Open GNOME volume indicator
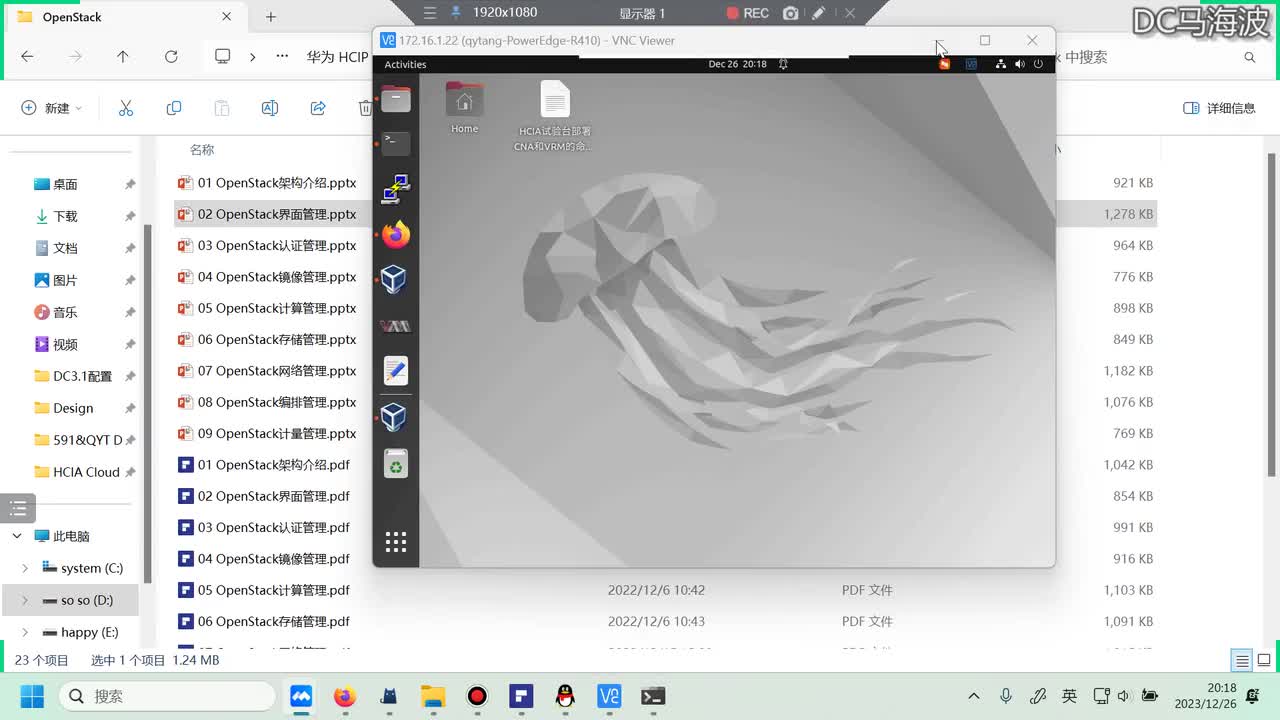The width and height of the screenshot is (1280, 720). (x=1019, y=64)
